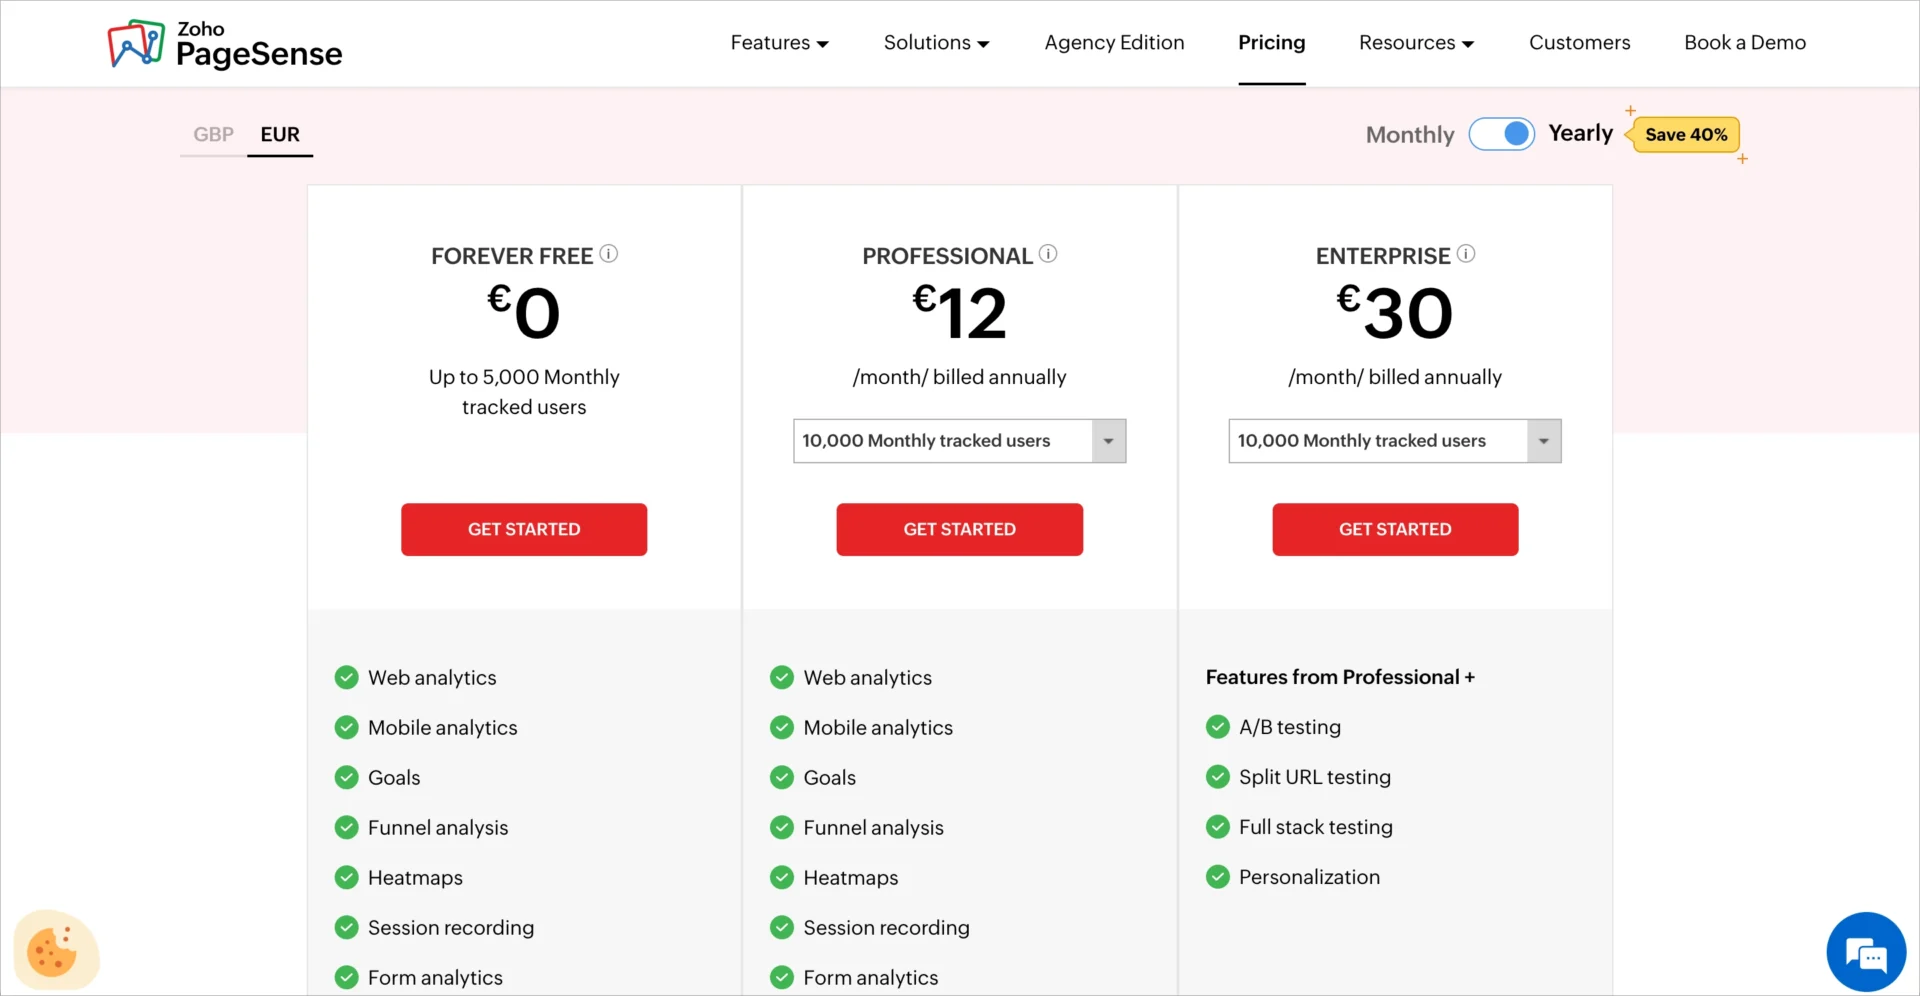
Task: Open the Agency Edition page
Action: pos(1114,43)
